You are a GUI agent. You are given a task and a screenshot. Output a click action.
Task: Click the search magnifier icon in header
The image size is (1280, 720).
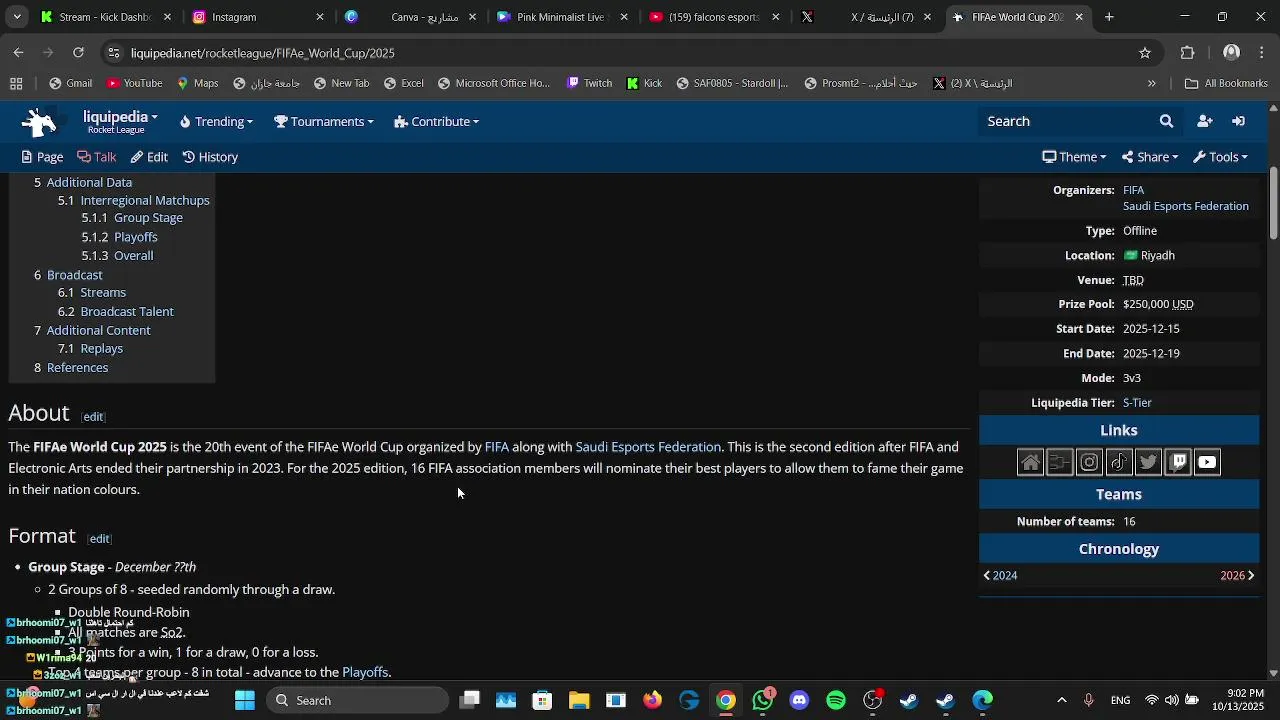click(x=1166, y=121)
